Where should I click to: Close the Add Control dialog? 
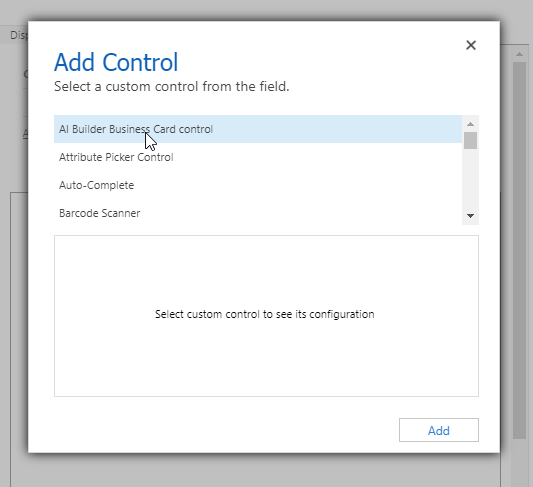point(471,45)
